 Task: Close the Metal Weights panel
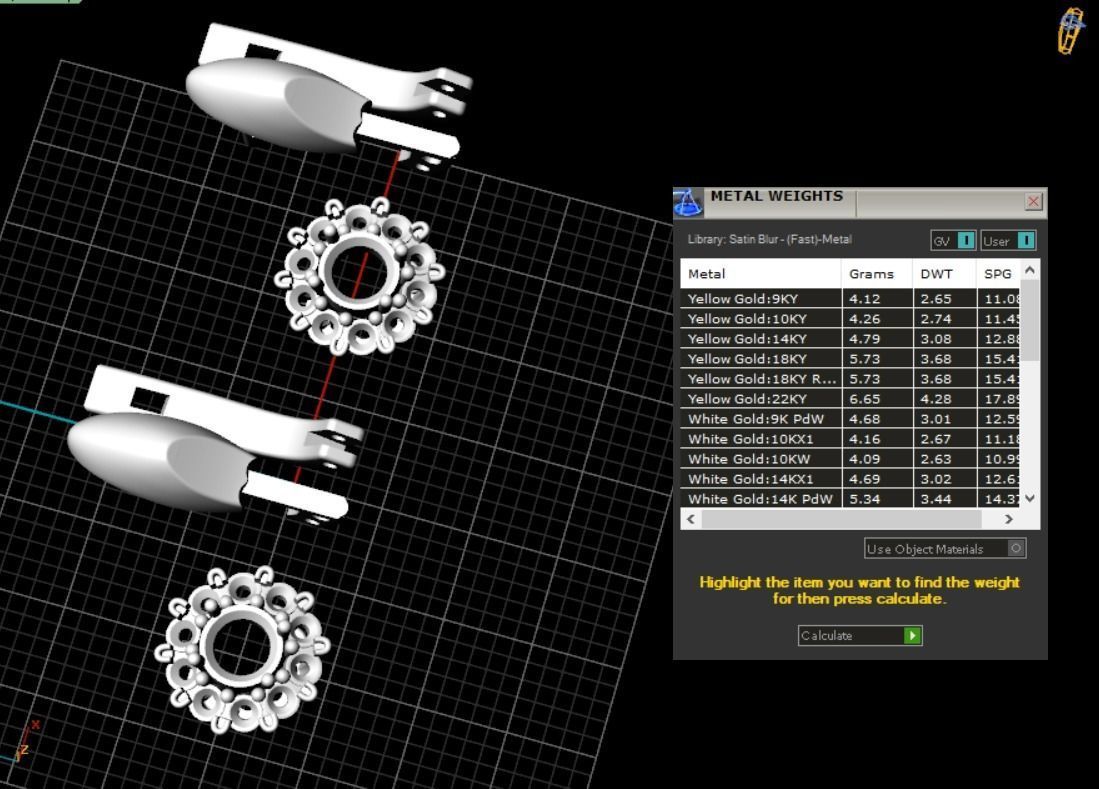(1033, 202)
